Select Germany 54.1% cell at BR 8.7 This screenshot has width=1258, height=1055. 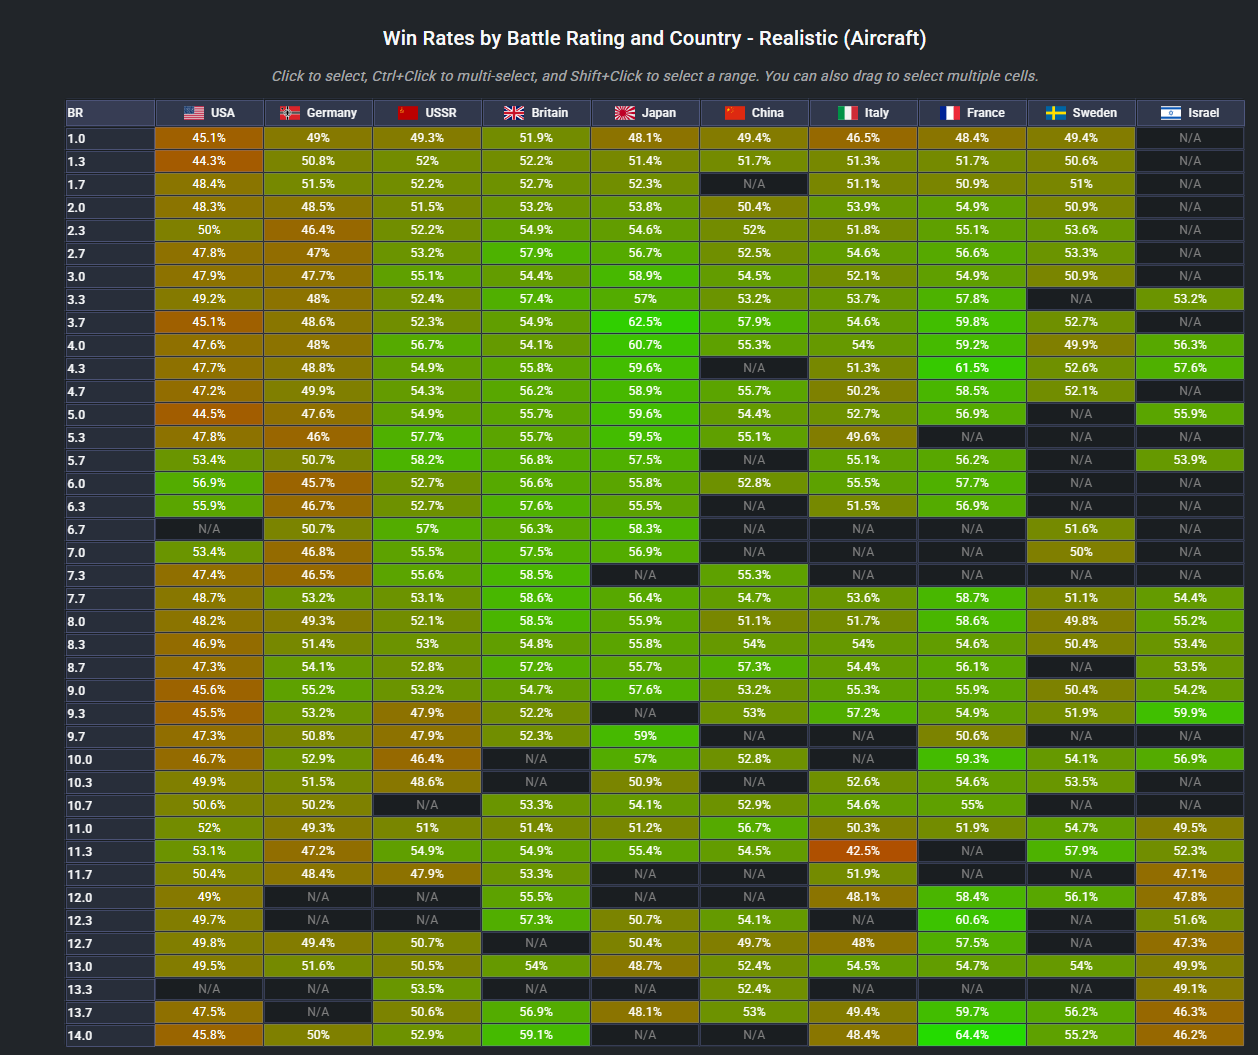click(x=318, y=667)
